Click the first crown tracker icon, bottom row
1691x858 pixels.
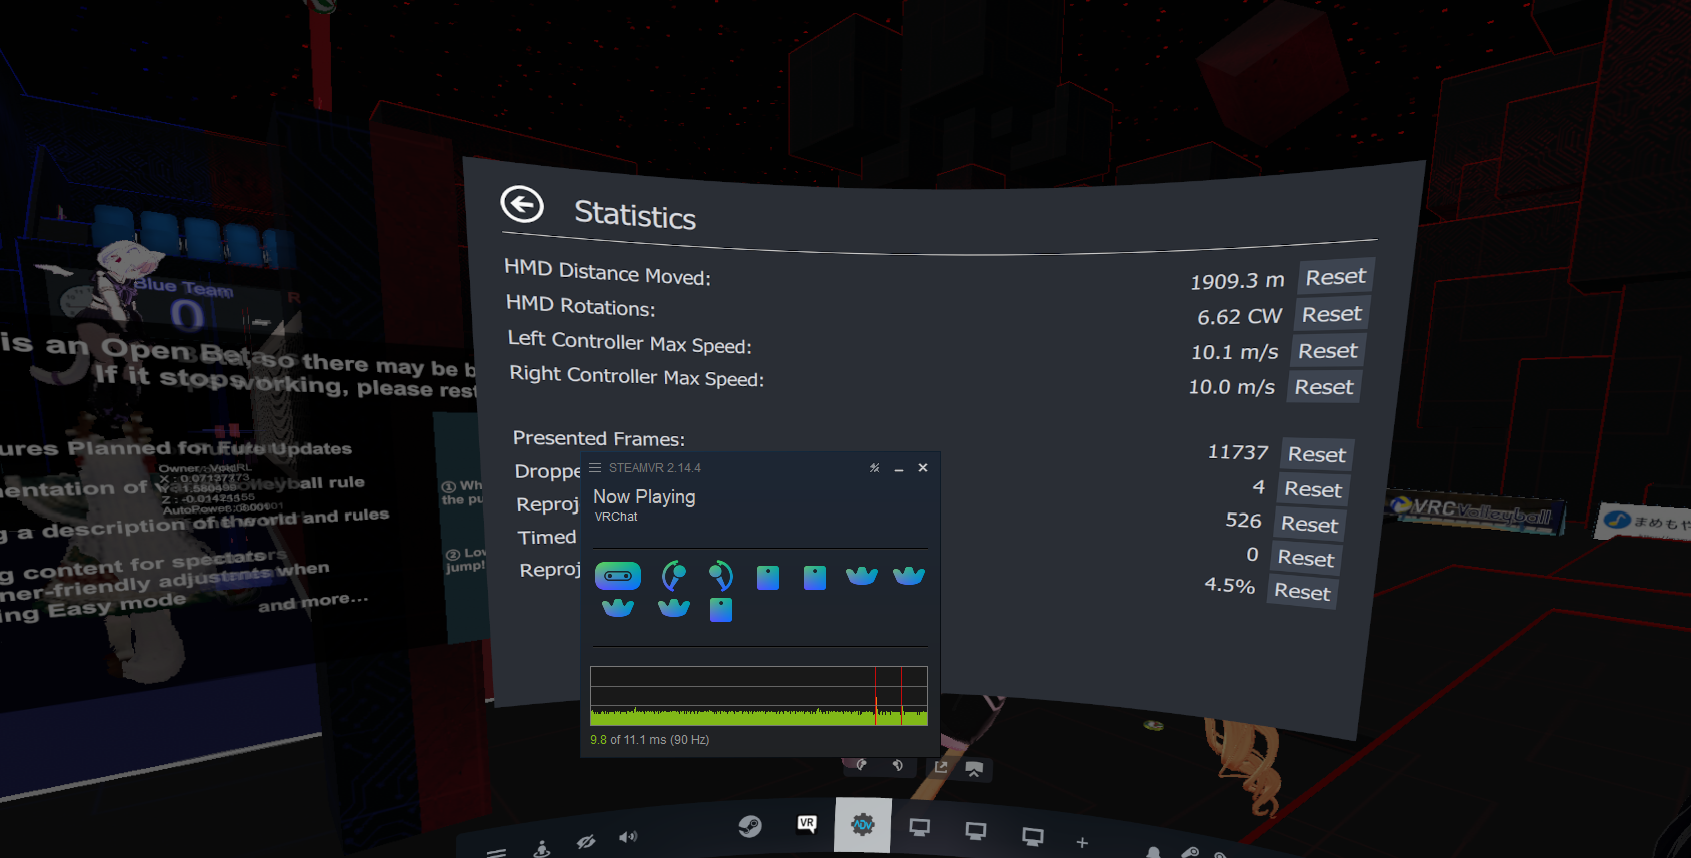click(x=618, y=608)
